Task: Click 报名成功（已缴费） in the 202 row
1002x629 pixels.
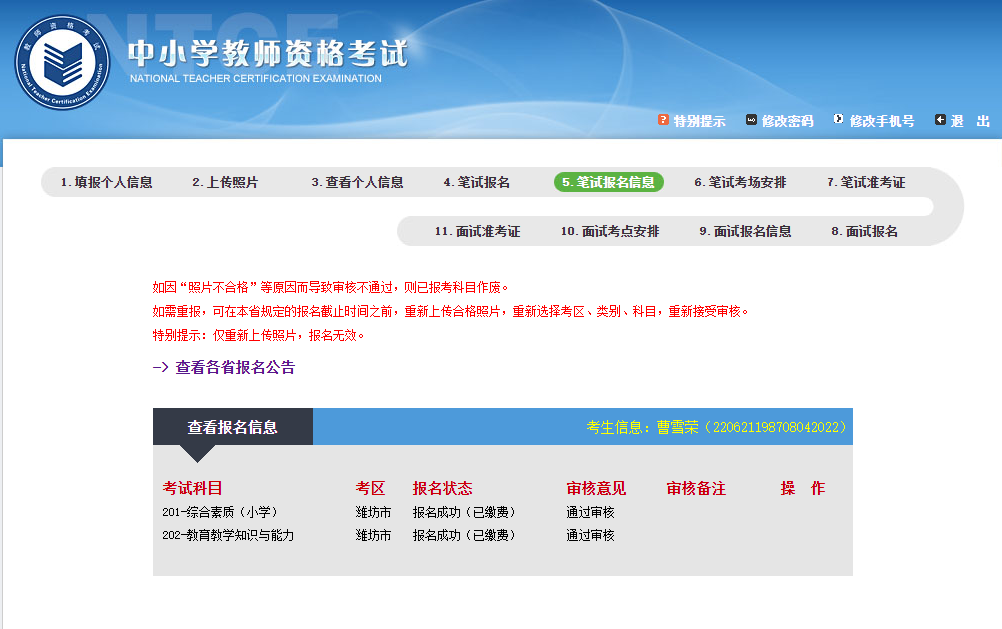Action: click(x=464, y=535)
